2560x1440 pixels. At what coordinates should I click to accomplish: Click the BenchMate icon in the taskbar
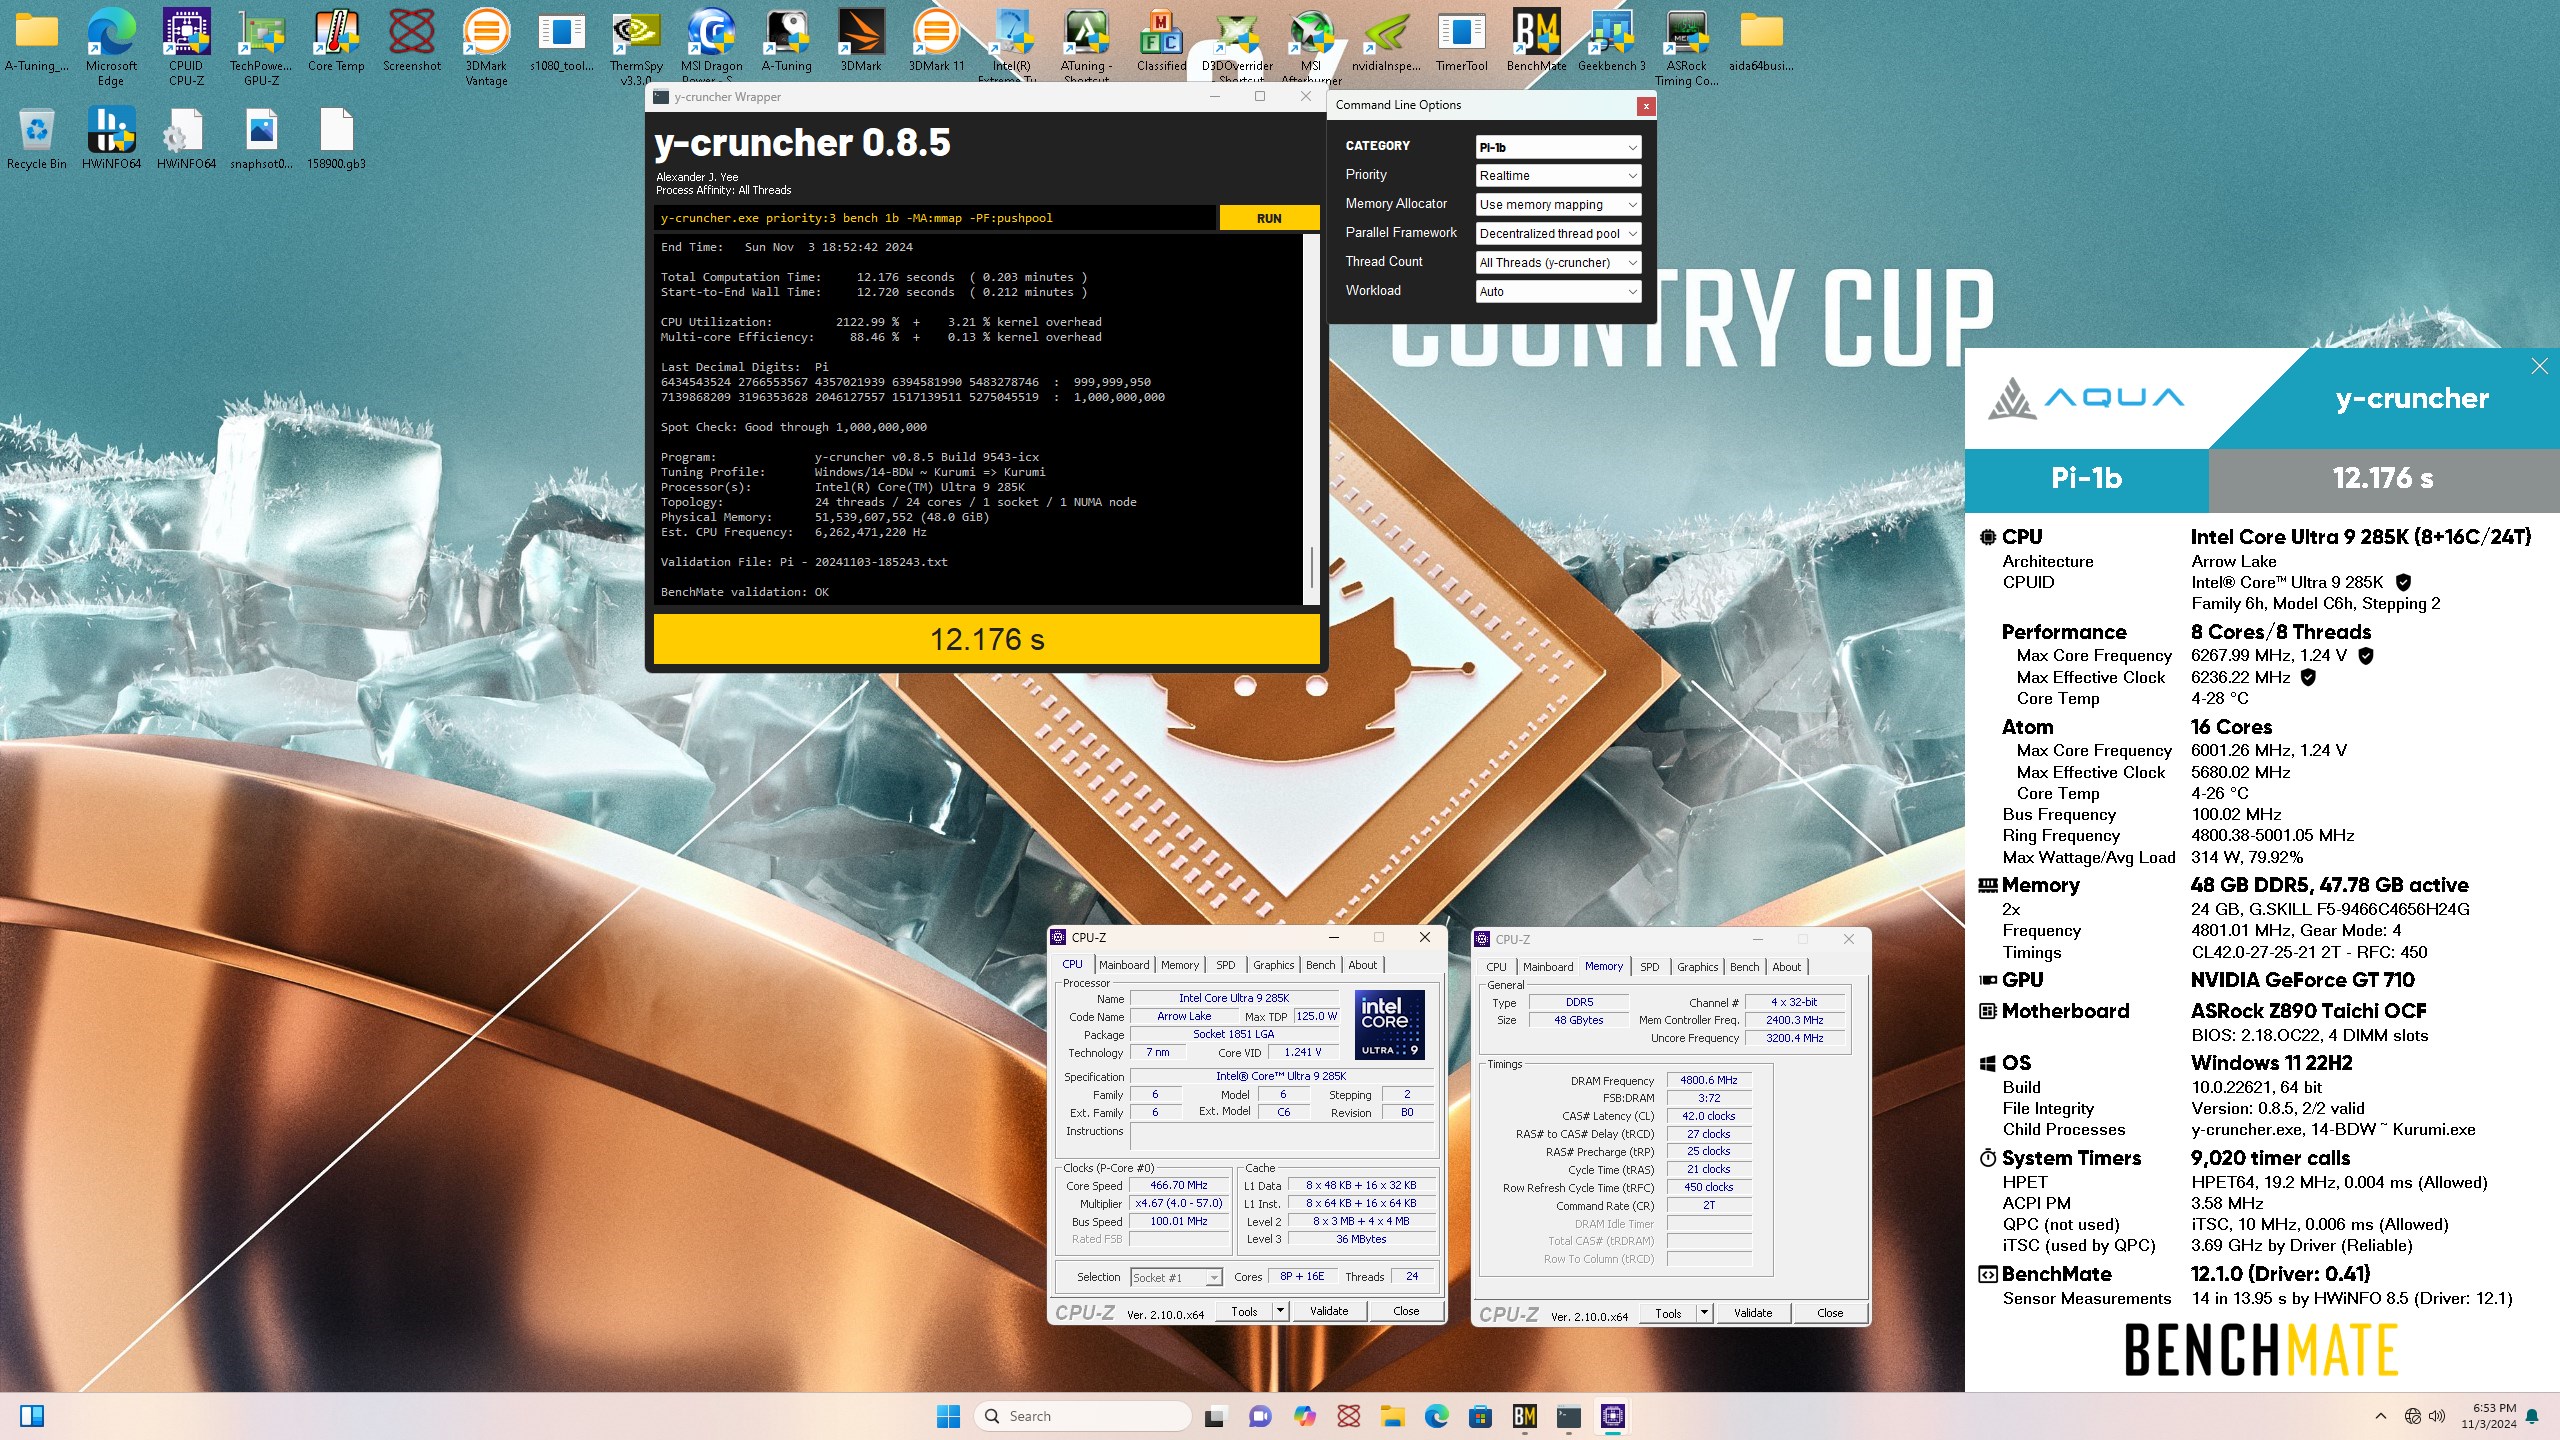coord(1524,1416)
